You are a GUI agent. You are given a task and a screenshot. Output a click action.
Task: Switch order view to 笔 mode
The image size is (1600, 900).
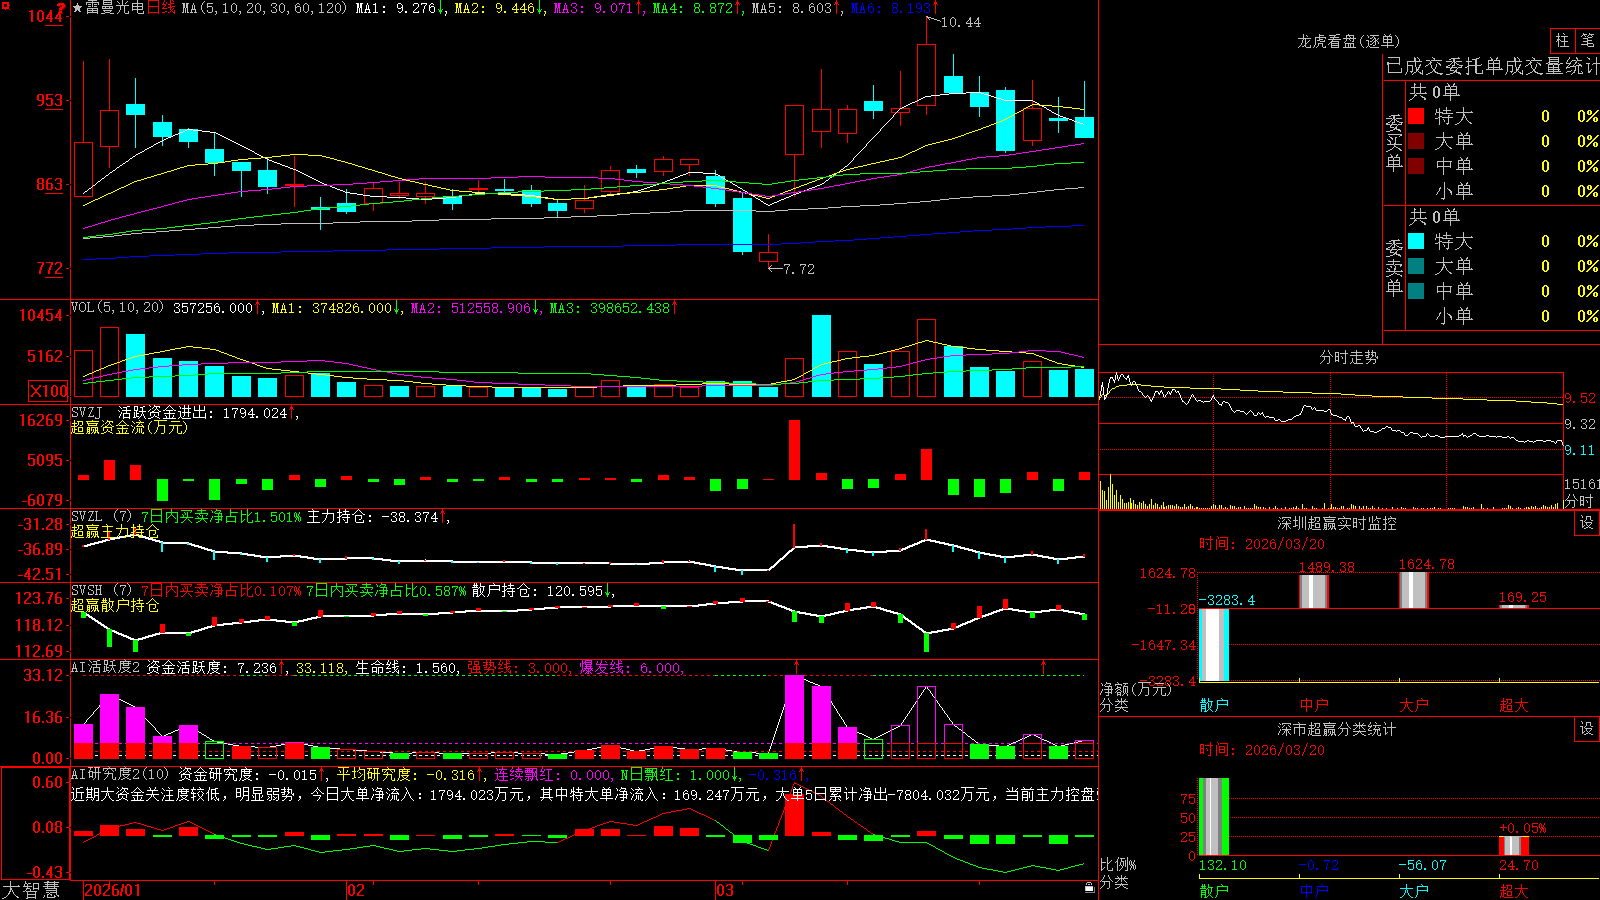(x=1587, y=40)
